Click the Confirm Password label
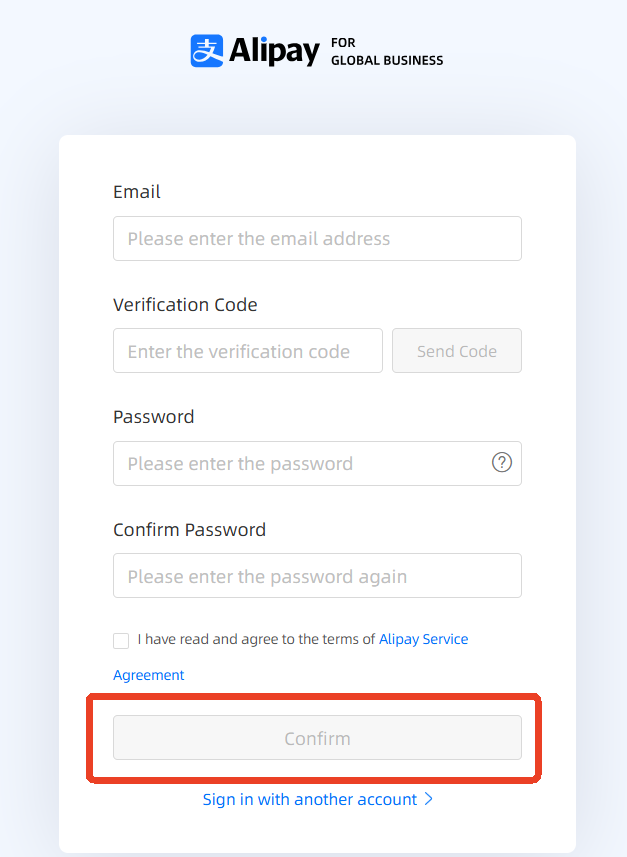This screenshot has height=857, width=627. (189, 530)
